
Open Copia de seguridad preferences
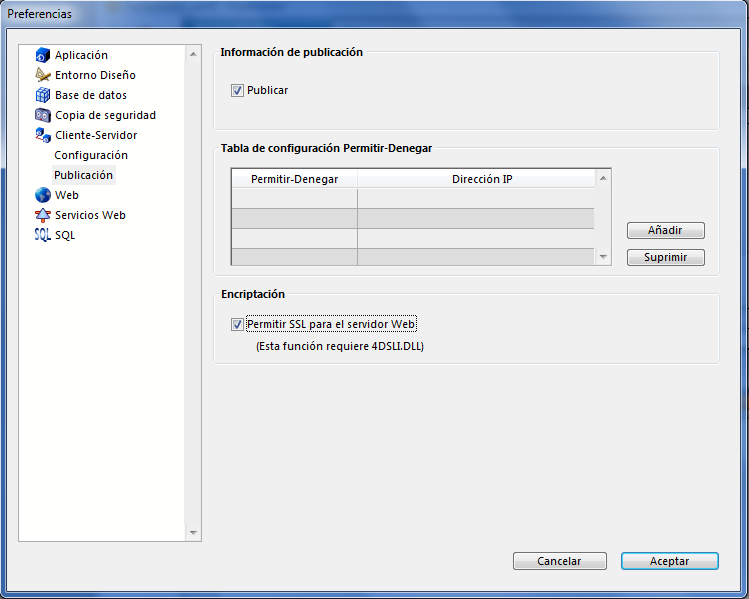pos(105,115)
